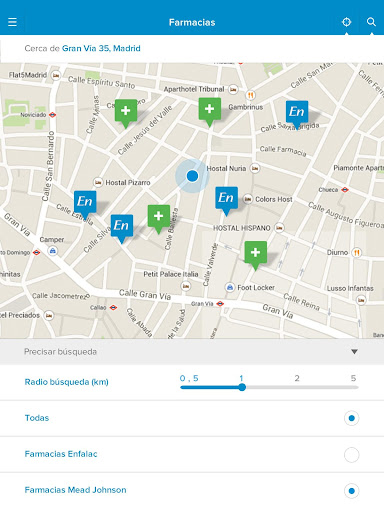This screenshot has width=384, height=512.
Task: Tap Enfalac pin beside Colors Host
Action: point(226,201)
